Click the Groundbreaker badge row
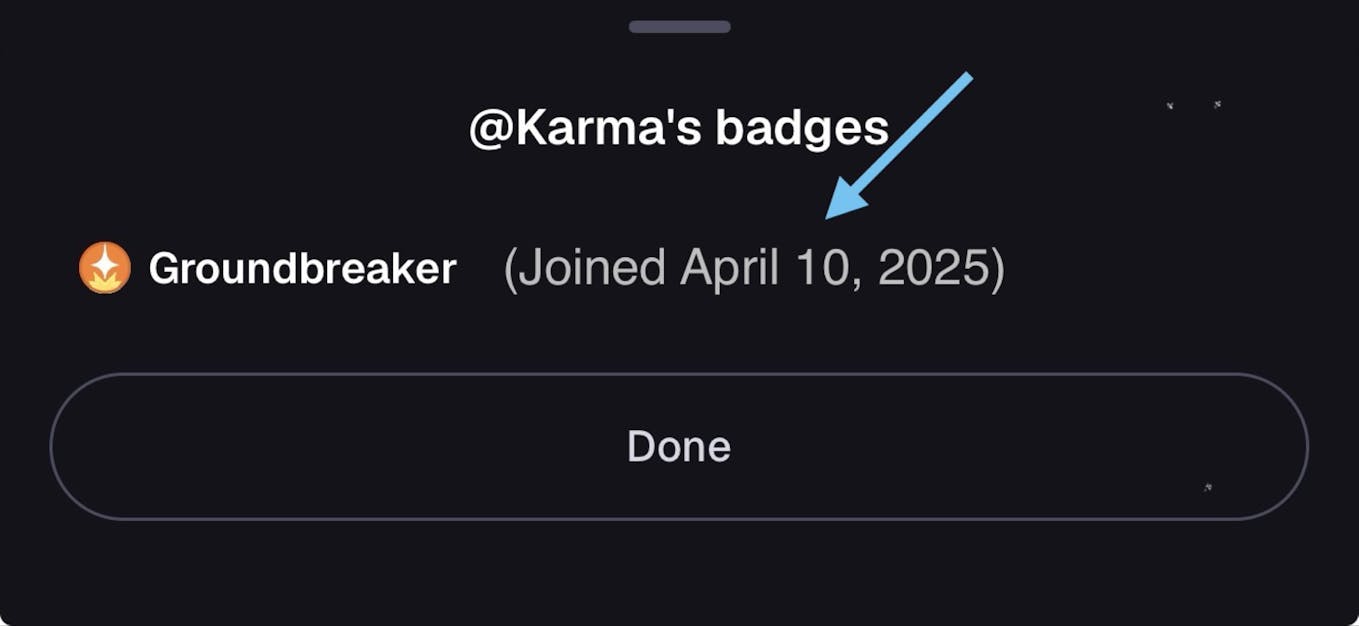Image resolution: width=1359 pixels, height=626 pixels. pos(540,269)
